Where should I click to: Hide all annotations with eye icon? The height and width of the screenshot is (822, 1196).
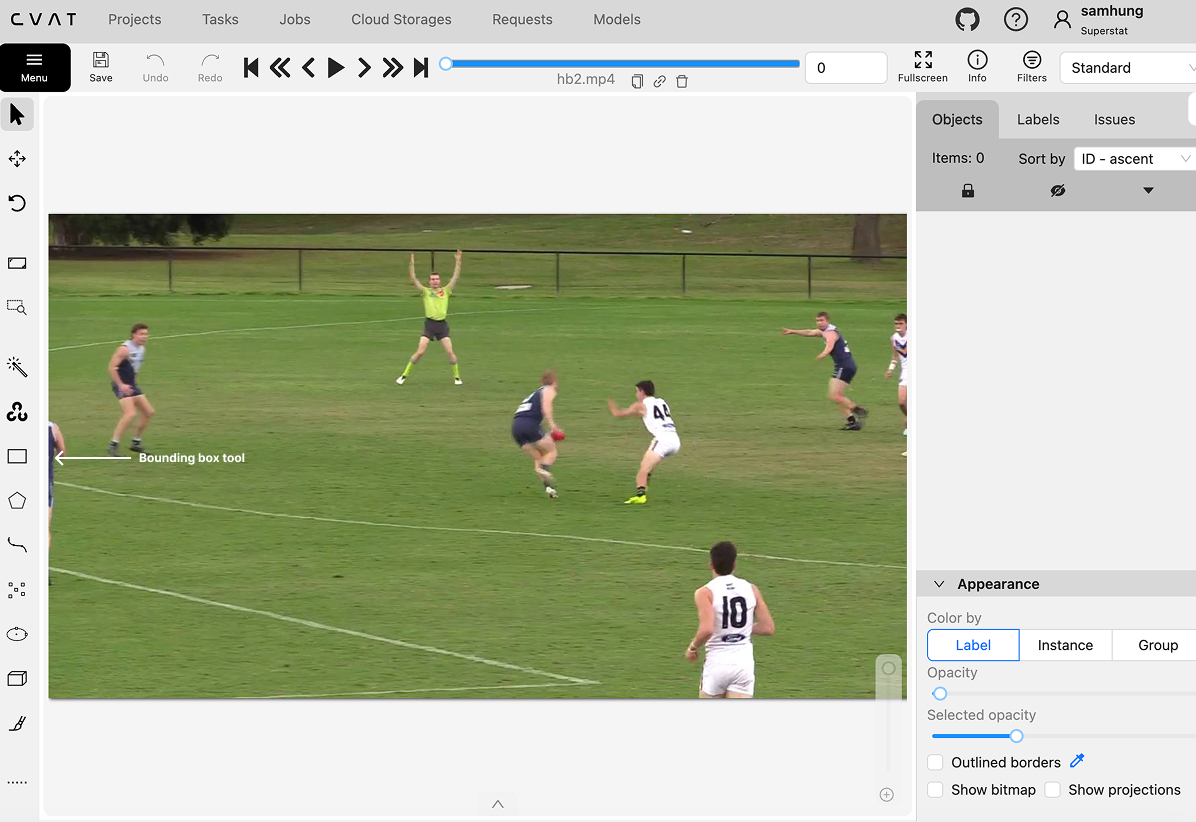point(1057,190)
